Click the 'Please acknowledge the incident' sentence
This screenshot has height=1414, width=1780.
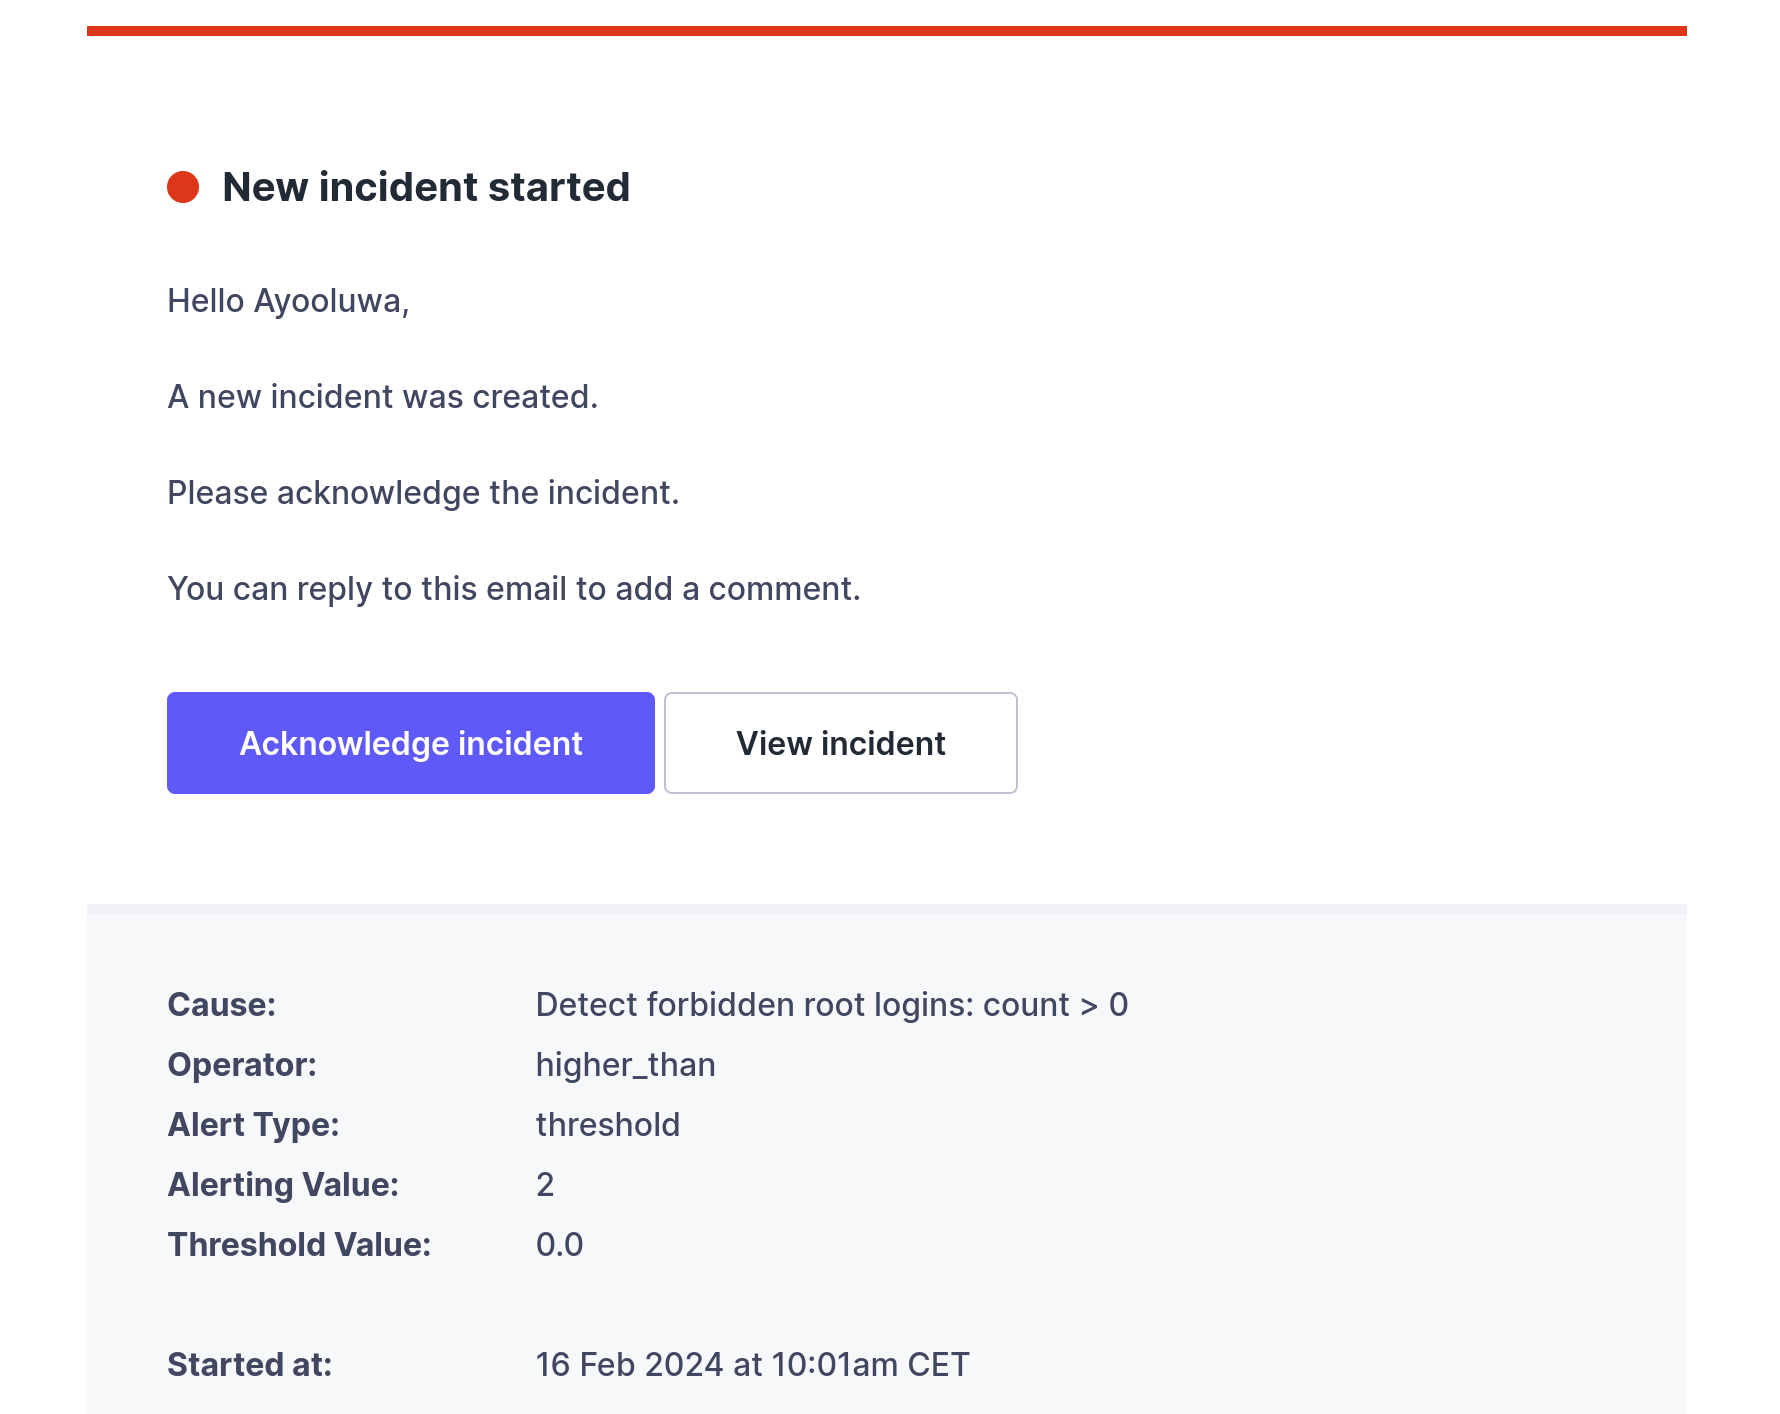click(x=423, y=493)
